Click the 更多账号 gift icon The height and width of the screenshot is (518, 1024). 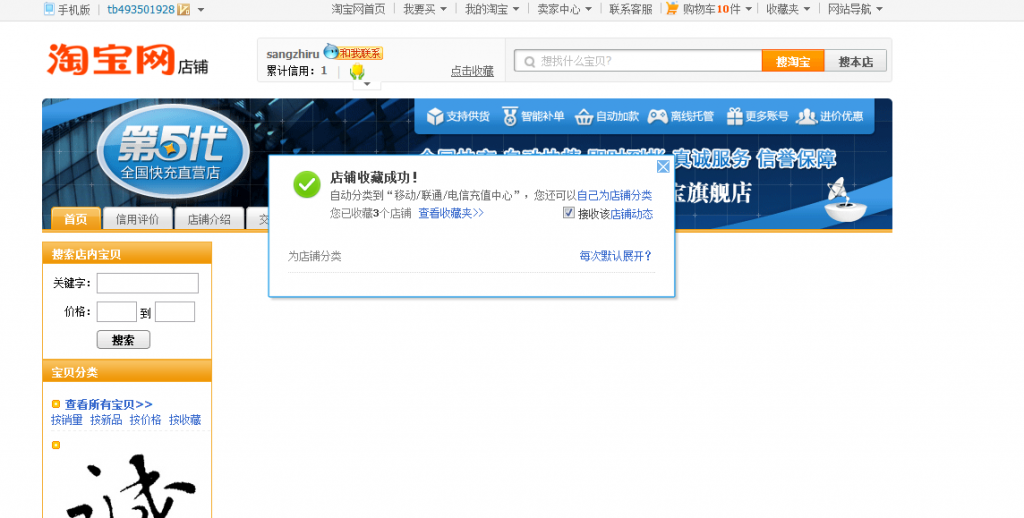(x=735, y=116)
